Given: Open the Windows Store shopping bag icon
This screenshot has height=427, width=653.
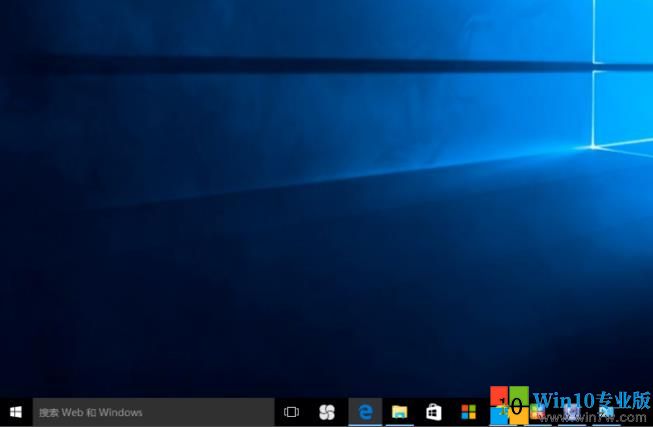Looking at the screenshot, I should (434, 412).
